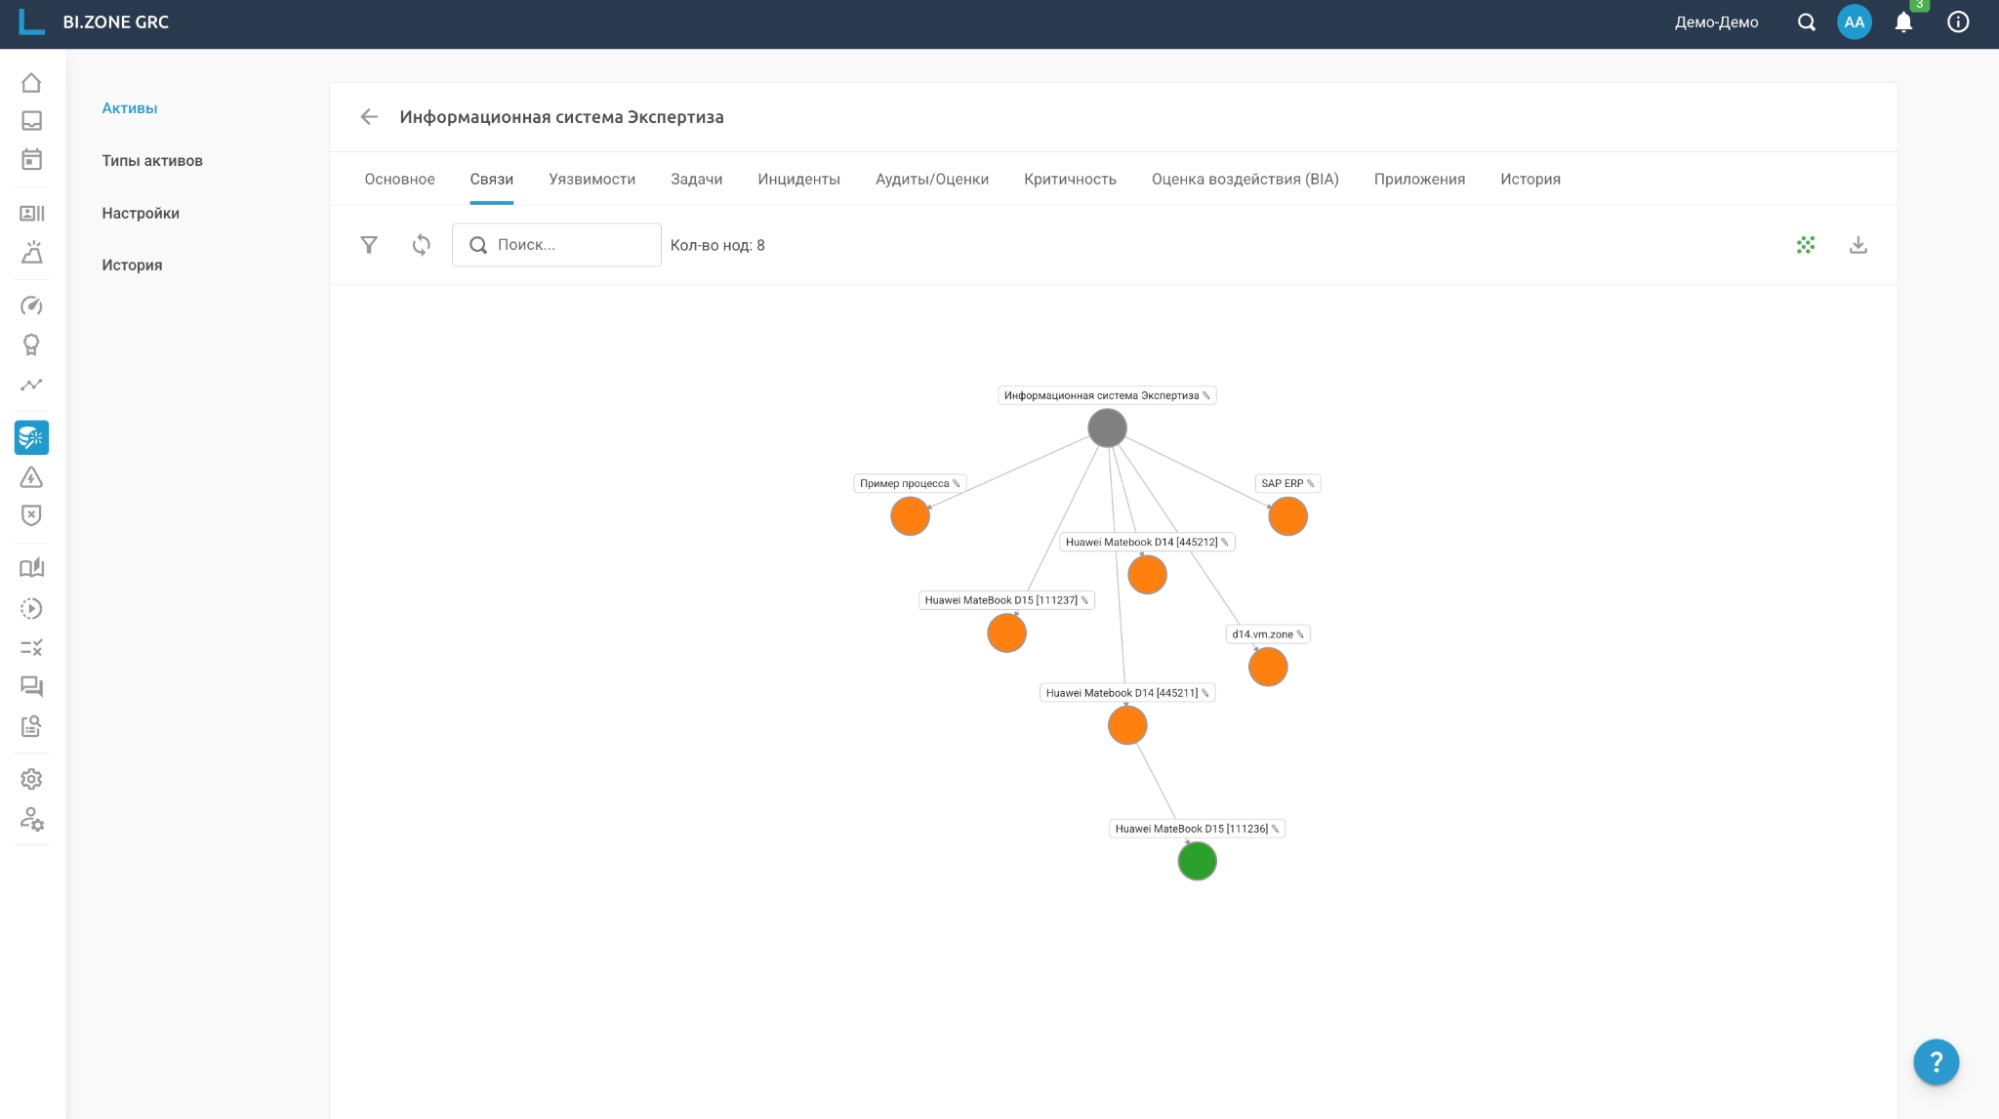Open the Оценка воздействия (BIA) tab
The image size is (1999, 1119).
1245,179
